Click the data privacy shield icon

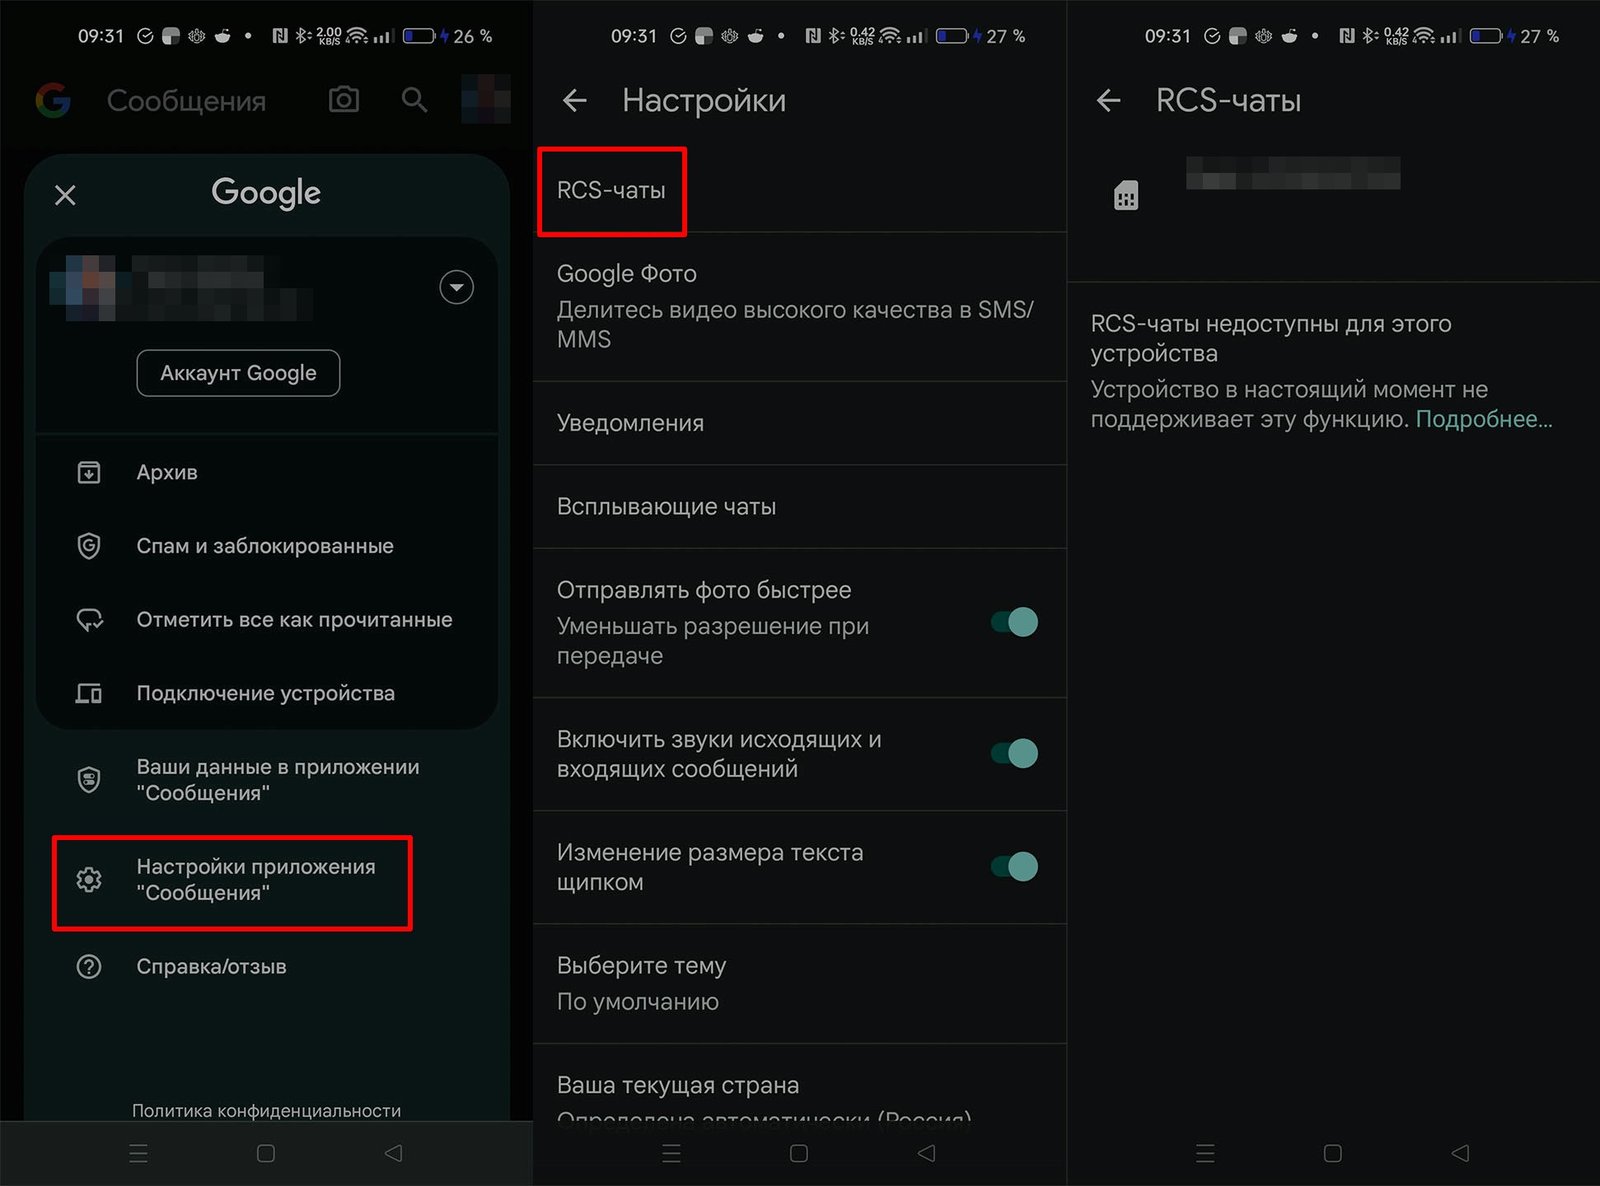coord(89,780)
